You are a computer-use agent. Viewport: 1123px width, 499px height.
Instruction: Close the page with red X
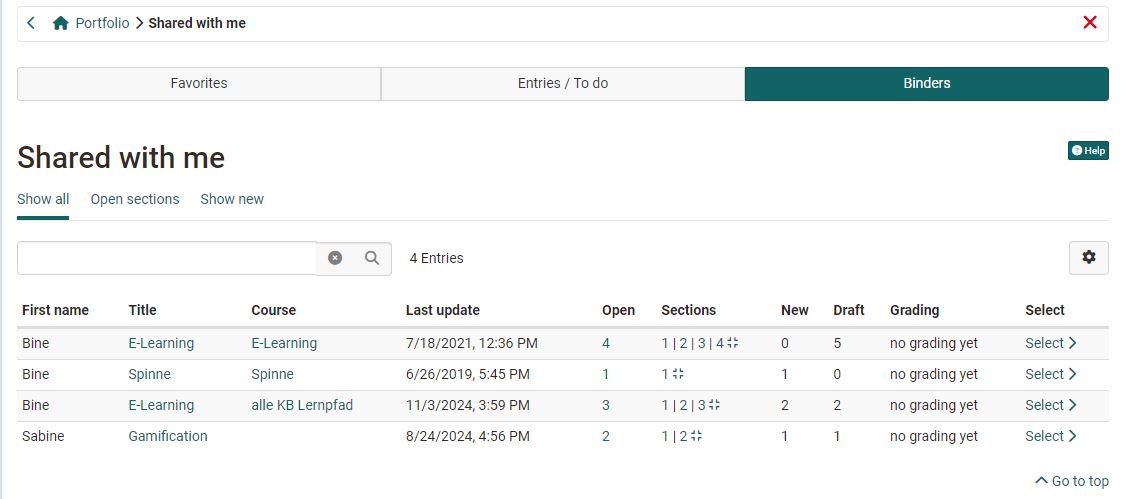point(1090,23)
